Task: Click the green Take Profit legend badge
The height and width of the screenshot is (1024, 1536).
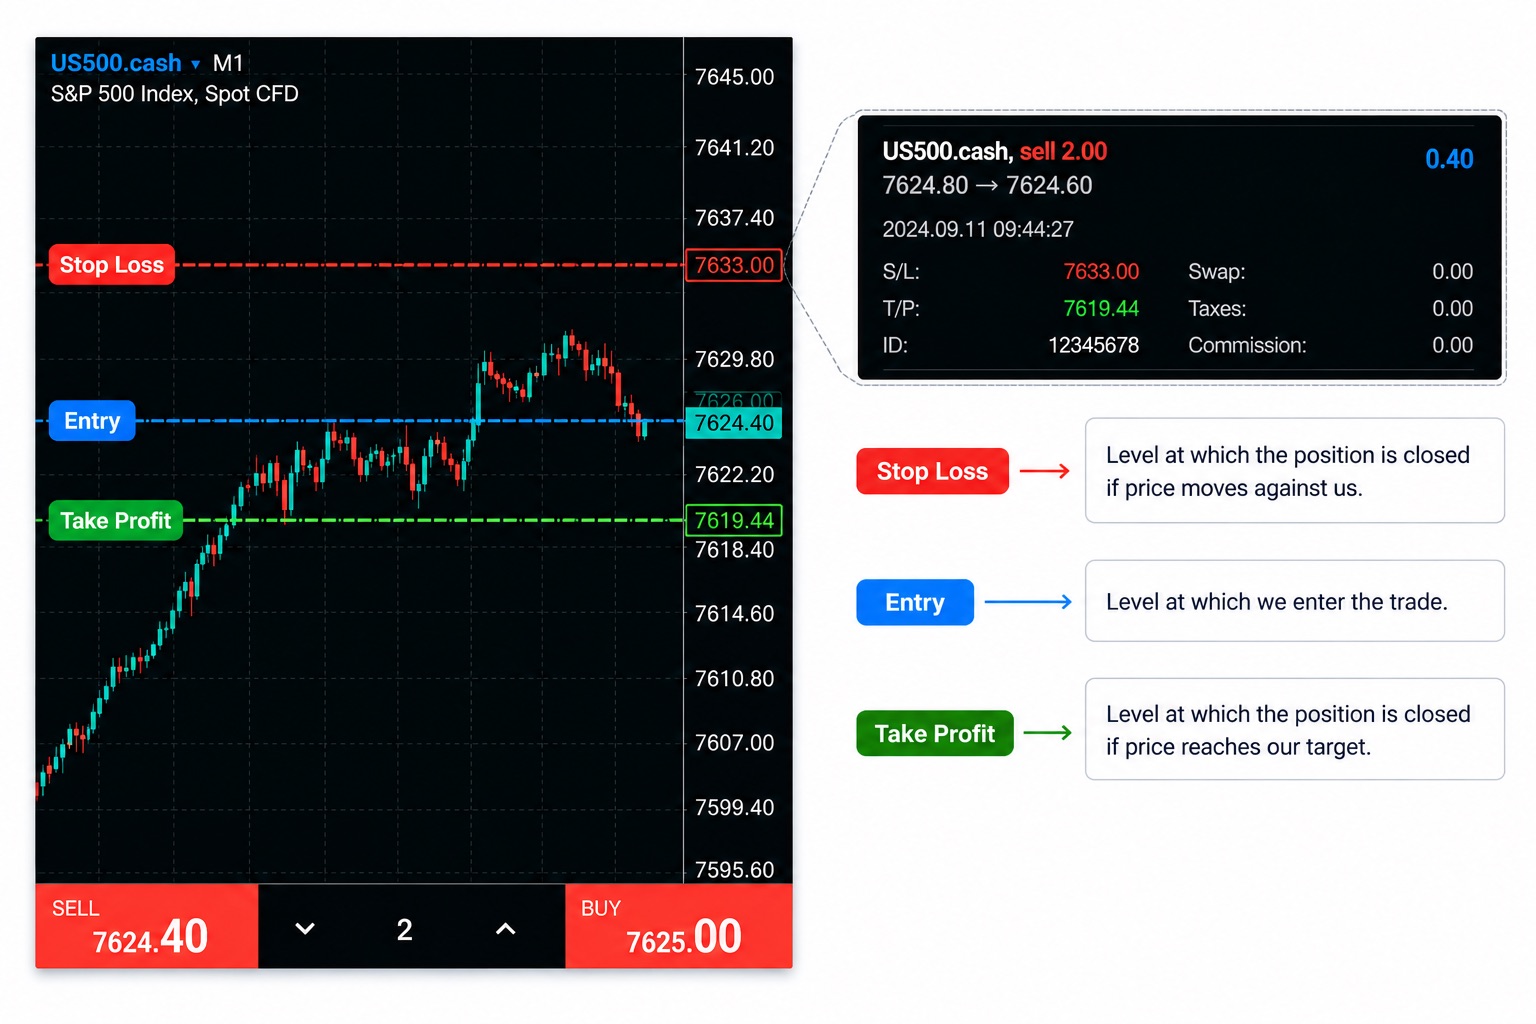Action: tap(935, 733)
